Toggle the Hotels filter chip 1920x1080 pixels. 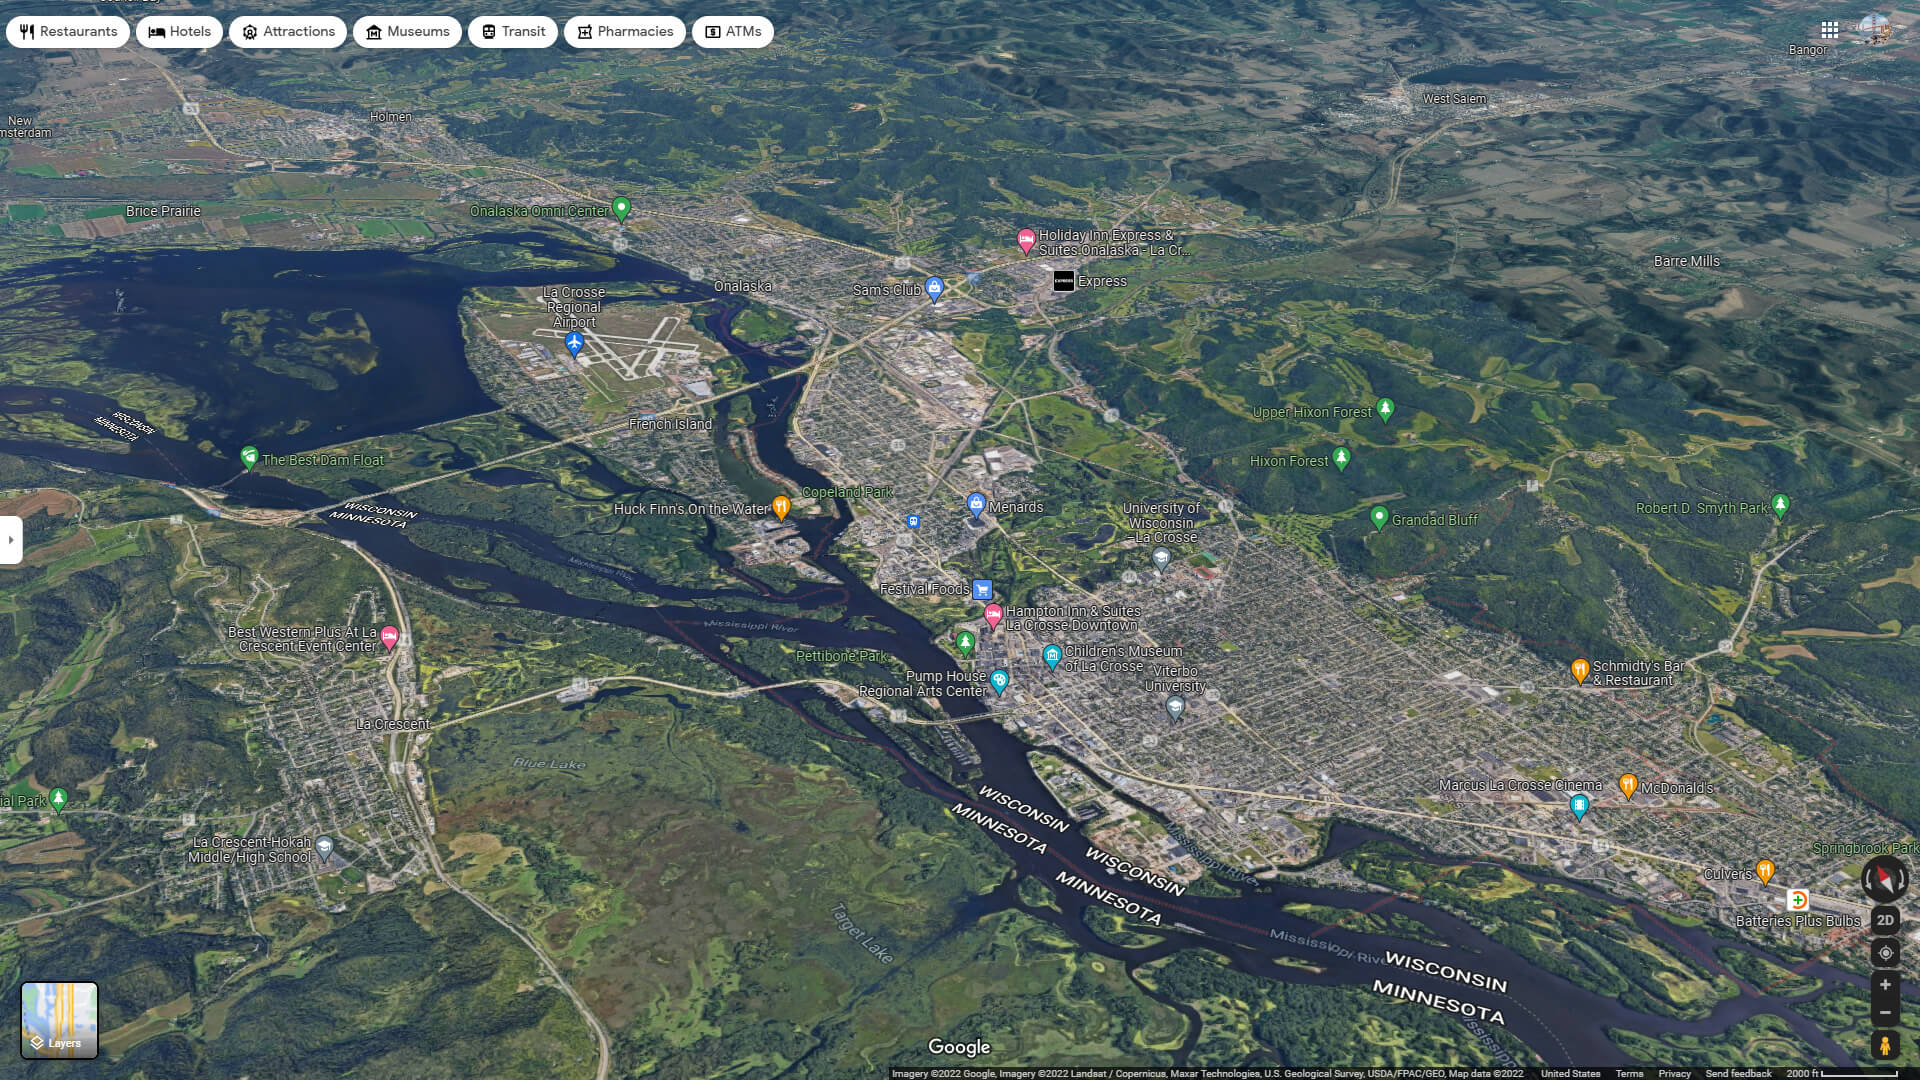pyautogui.click(x=180, y=32)
